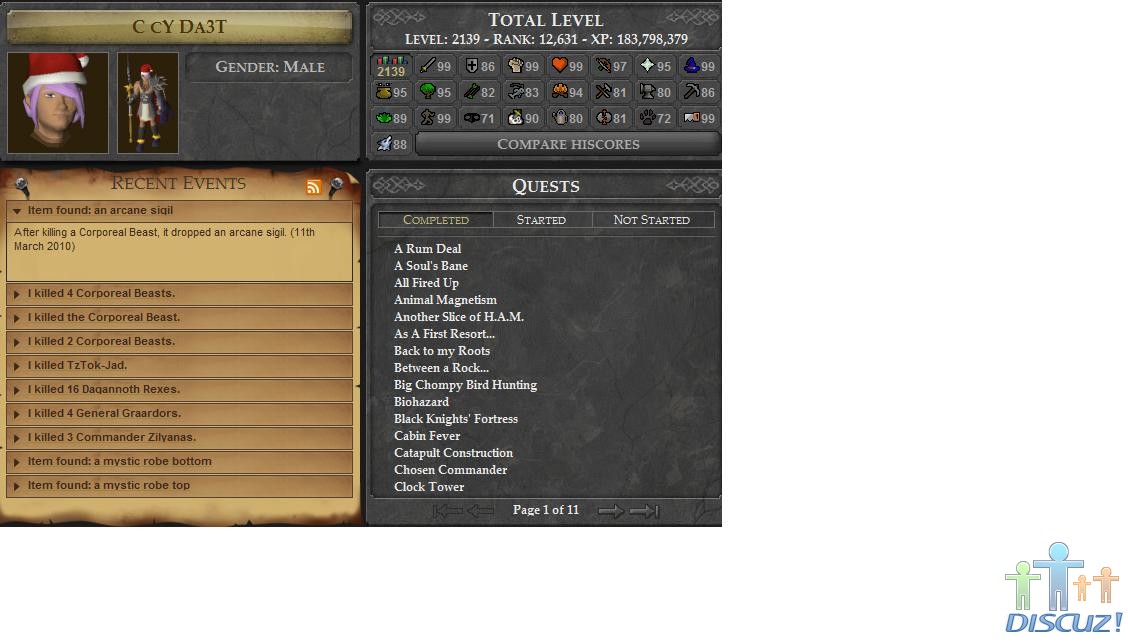Select the total level 2139 icon
Viewport: 1128px width, 642px height.
pos(391,66)
